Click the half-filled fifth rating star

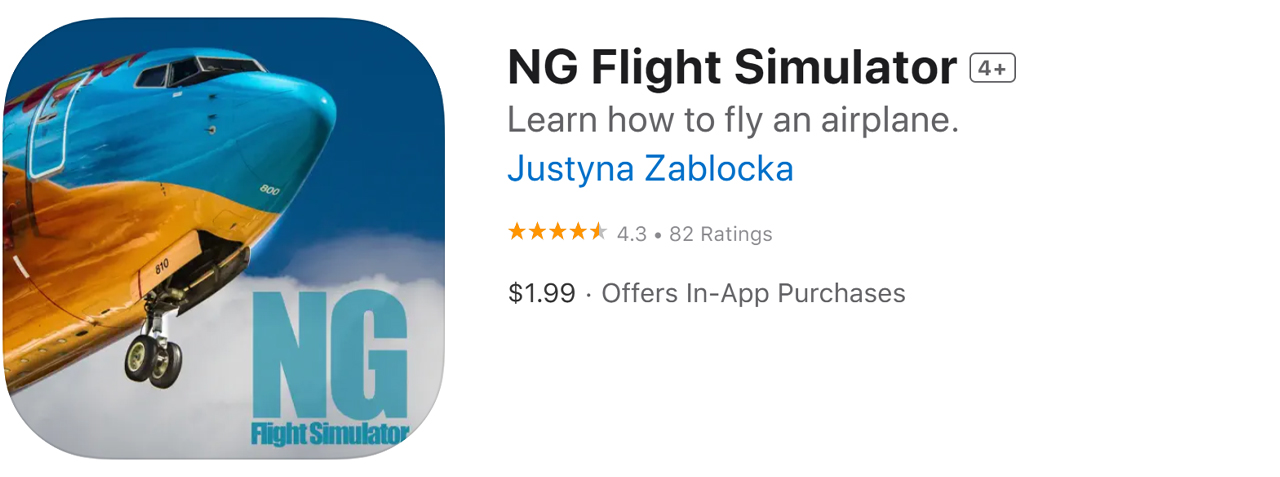[598, 233]
